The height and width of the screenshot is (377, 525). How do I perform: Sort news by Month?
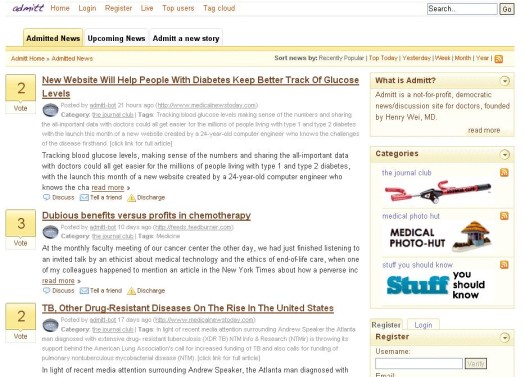463,58
